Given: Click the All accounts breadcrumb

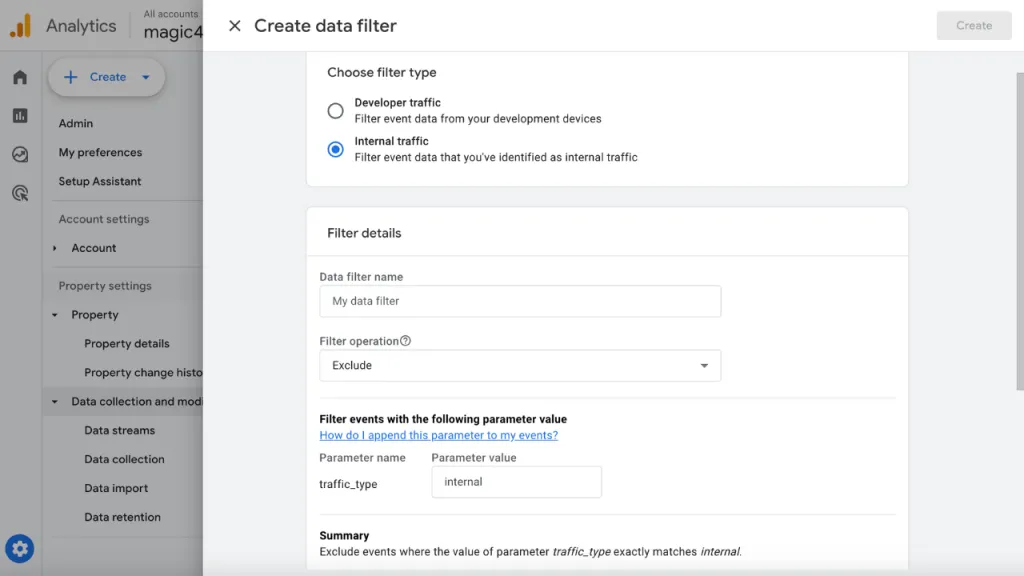Looking at the screenshot, I should pyautogui.click(x=170, y=14).
